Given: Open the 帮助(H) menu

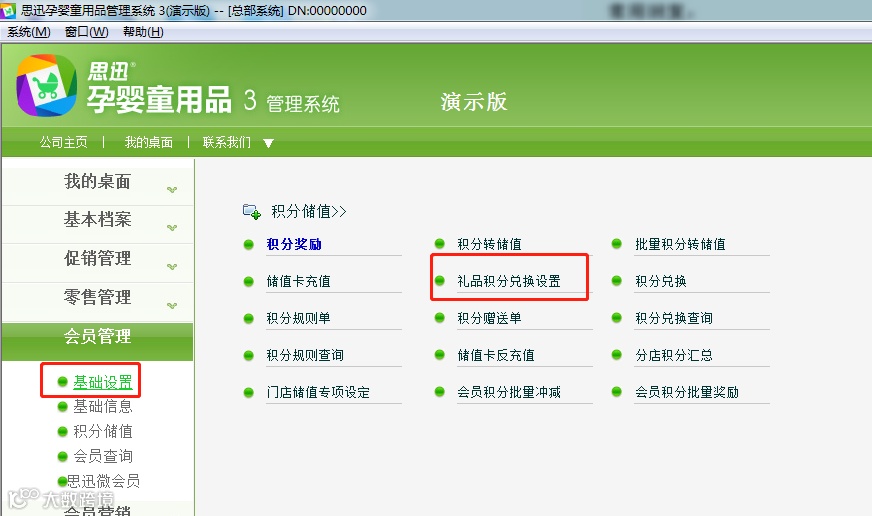Looking at the screenshot, I should [x=143, y=32].
